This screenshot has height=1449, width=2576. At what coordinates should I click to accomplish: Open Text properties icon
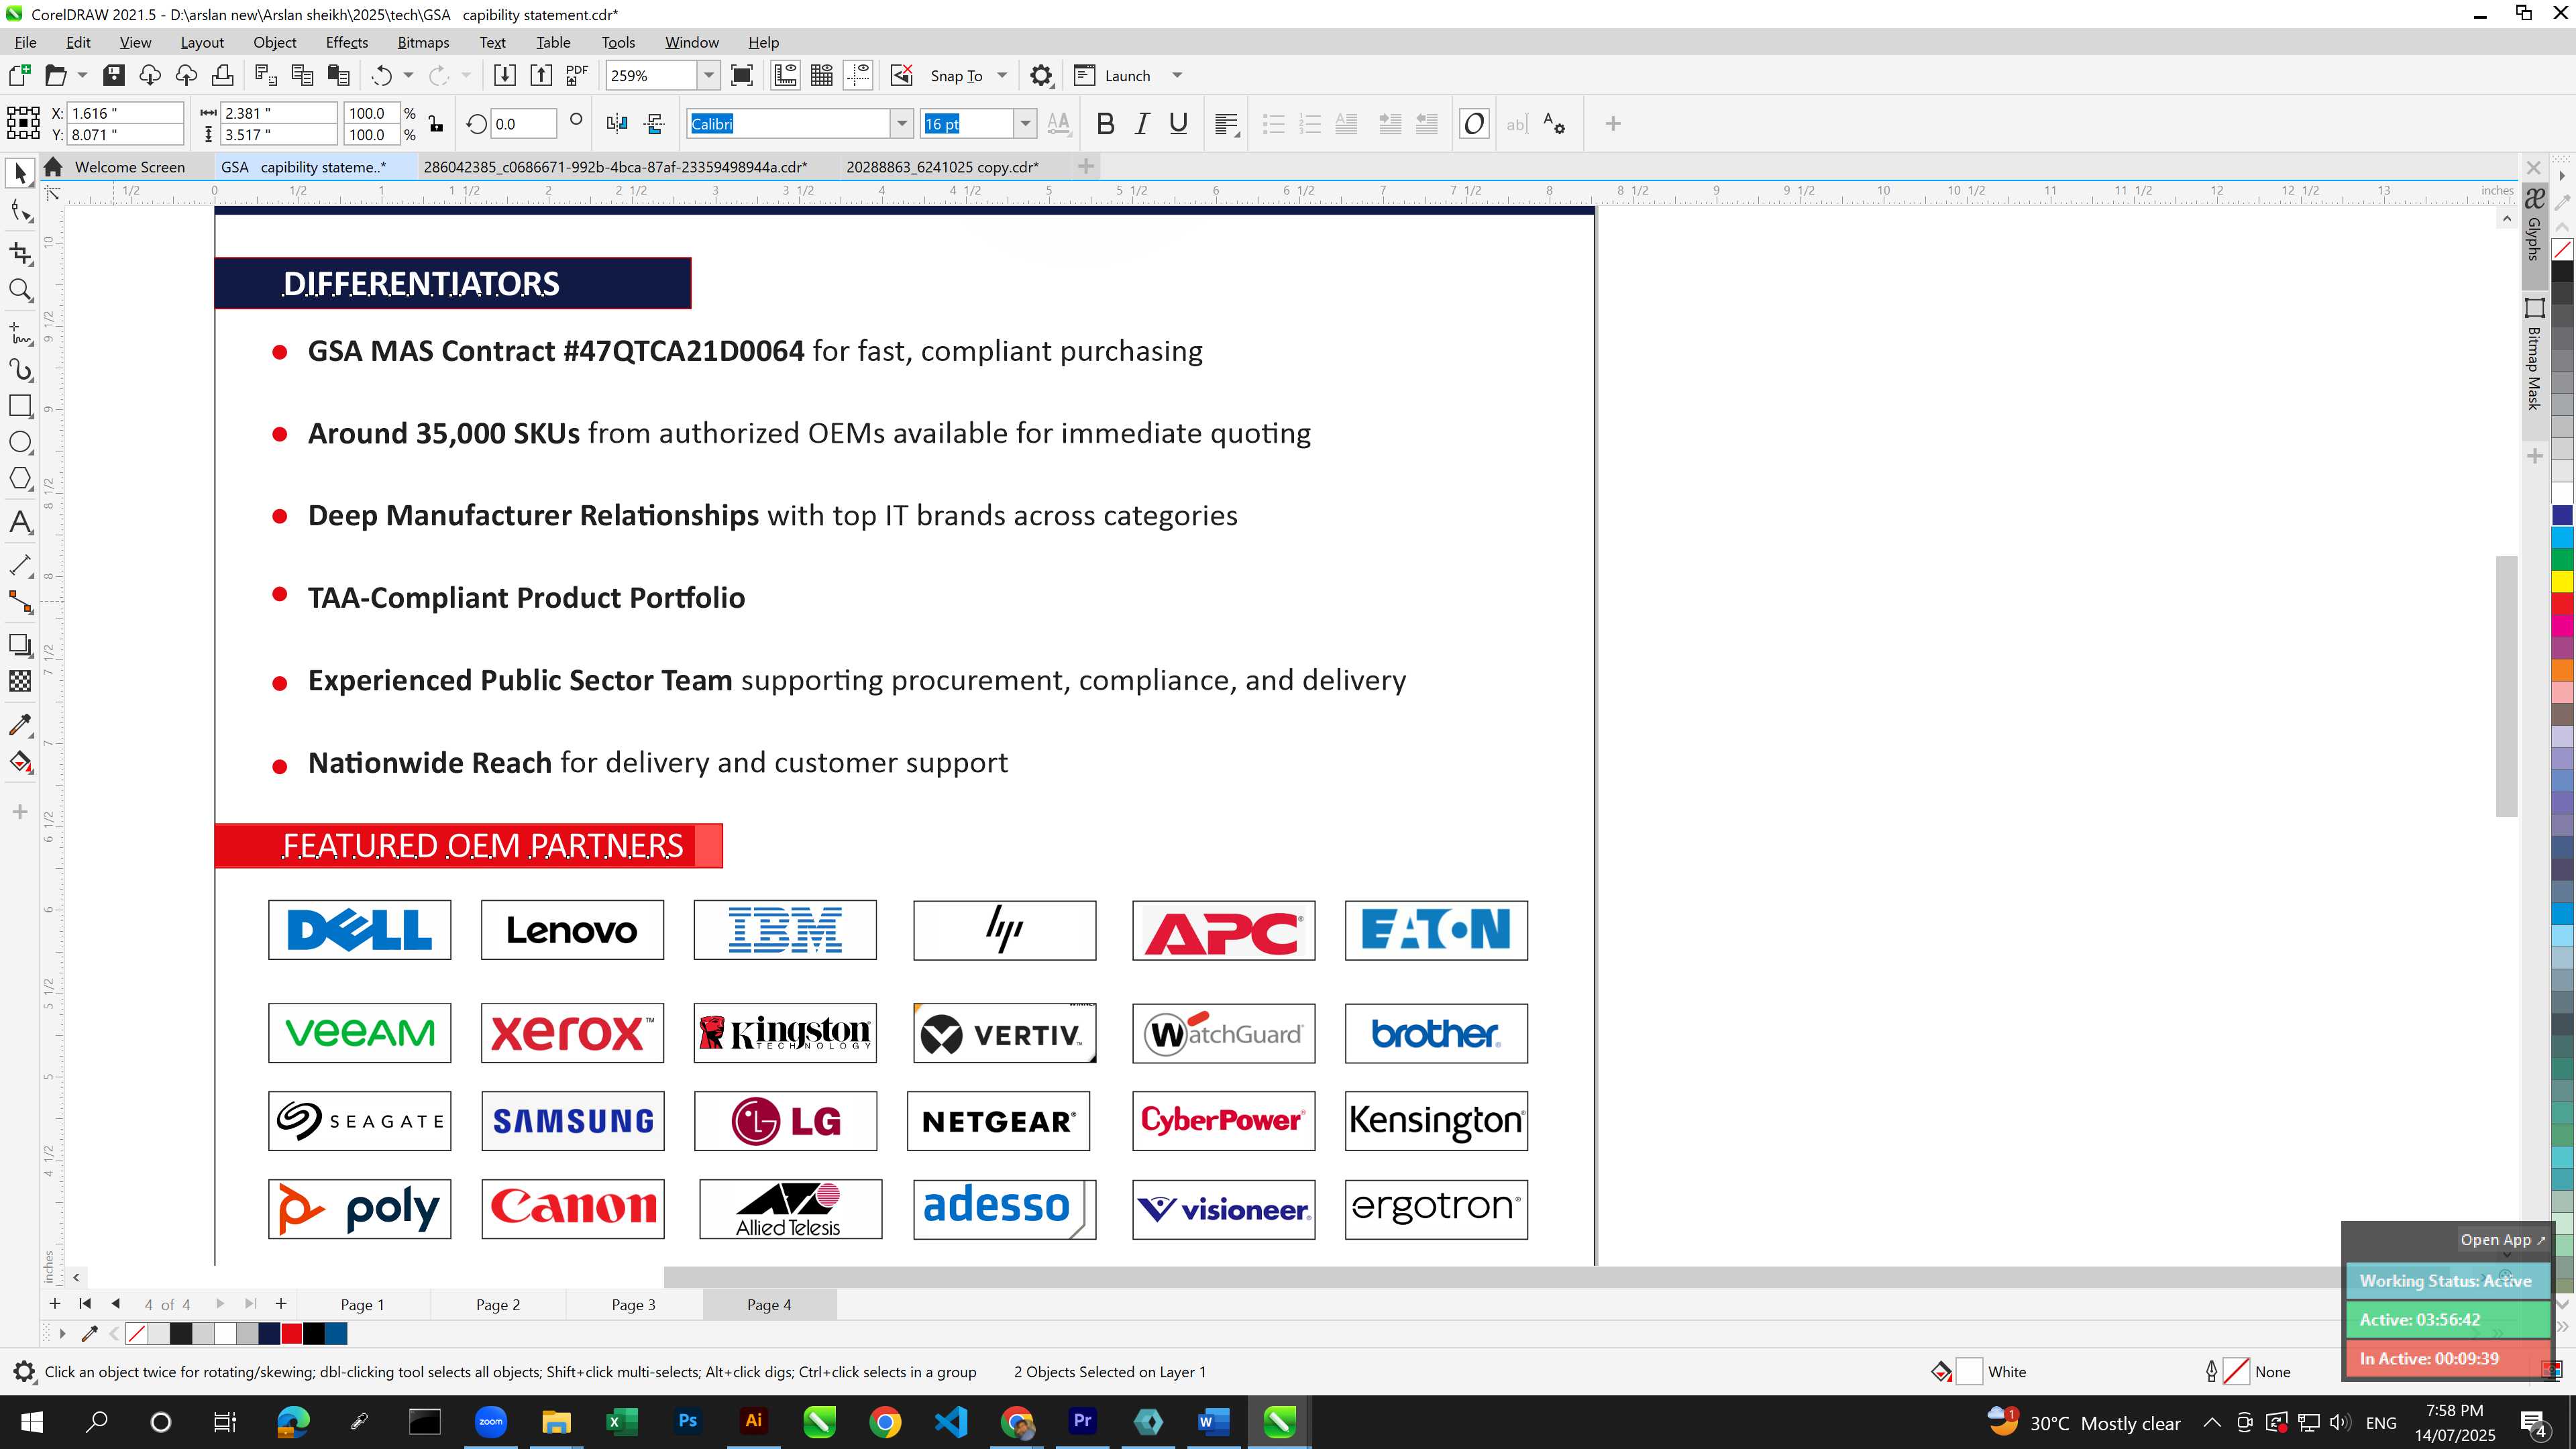point(1553,124)
